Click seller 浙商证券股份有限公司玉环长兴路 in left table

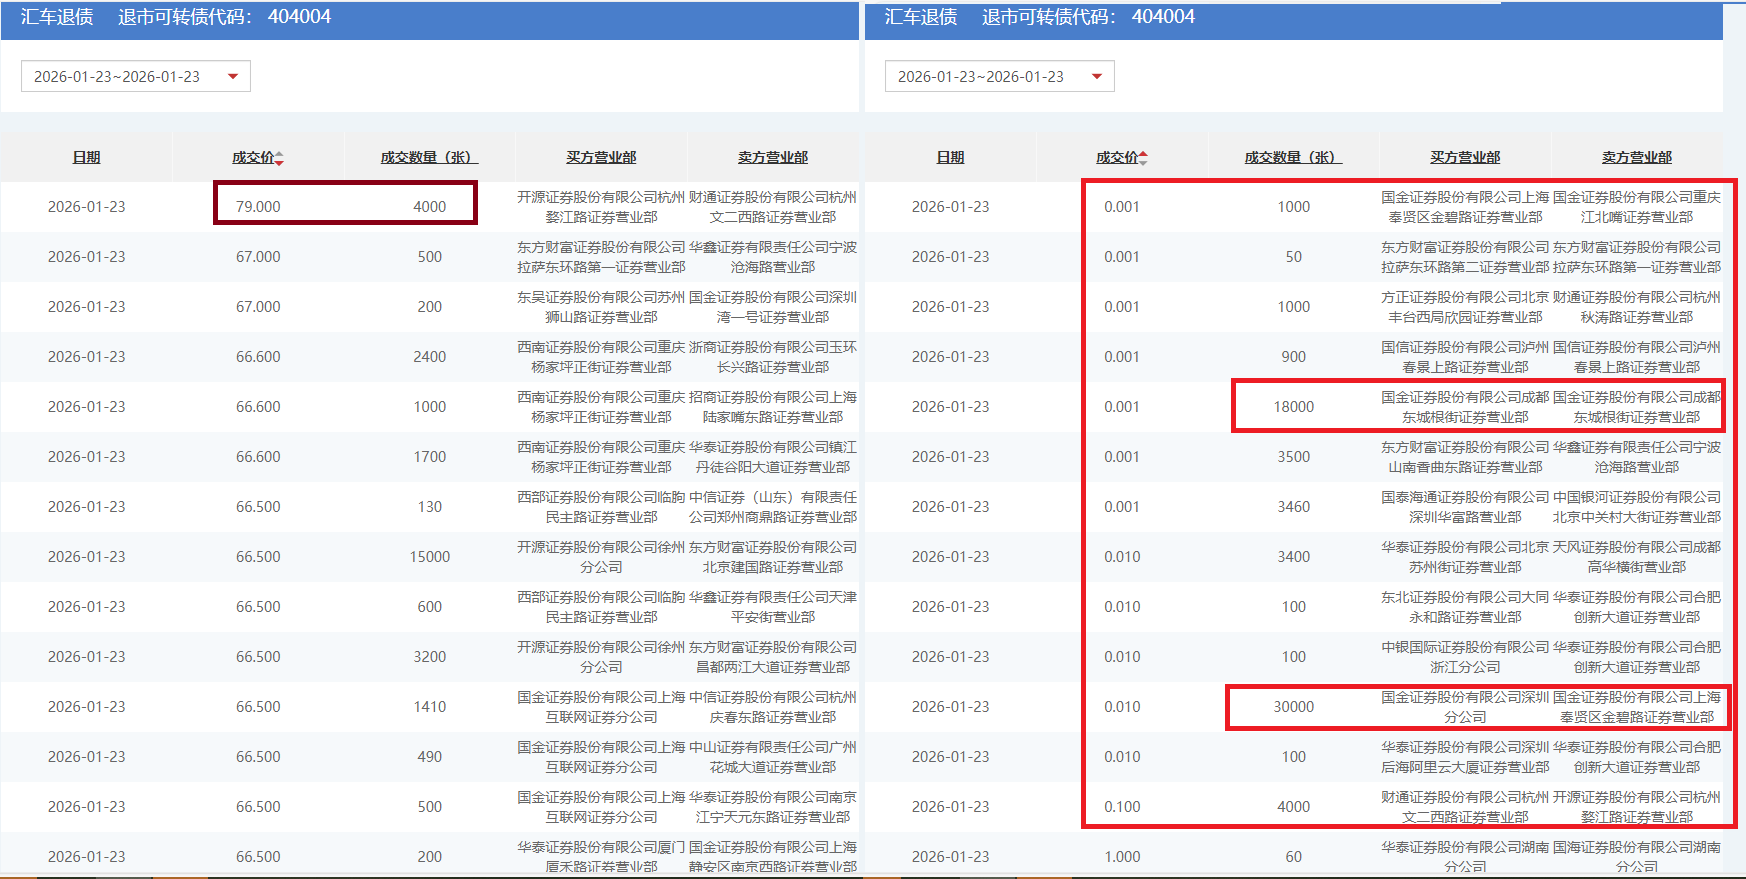(x=773, y=357)
